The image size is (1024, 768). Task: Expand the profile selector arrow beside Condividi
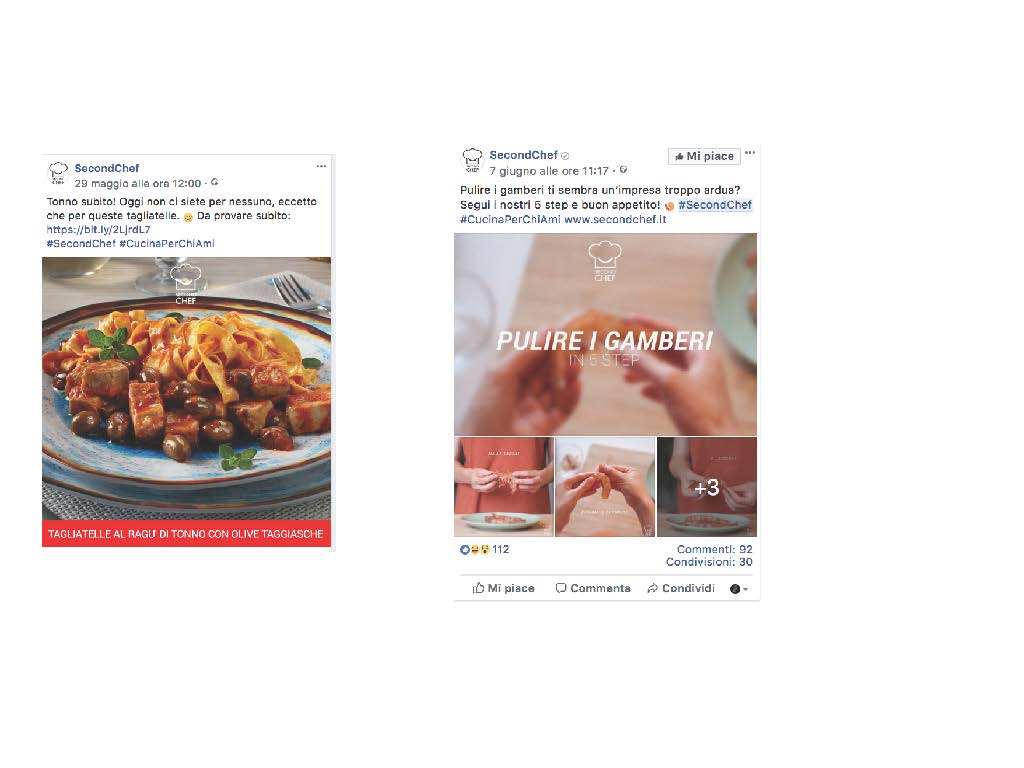739,589
